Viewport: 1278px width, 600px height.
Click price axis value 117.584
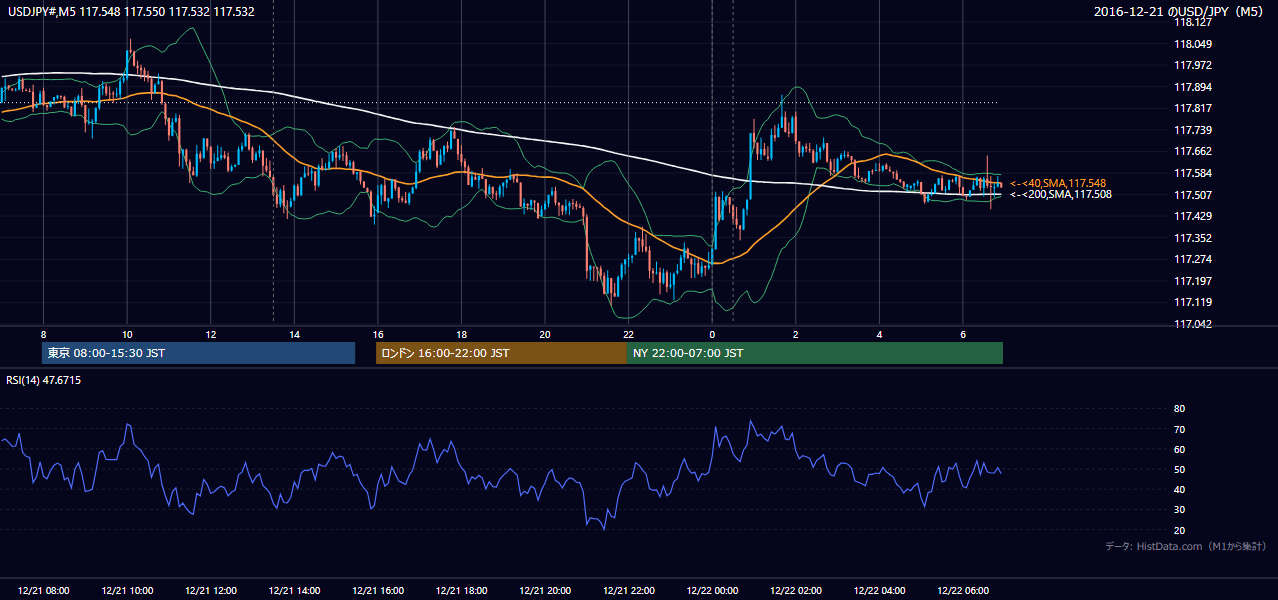tap(1192, 173)
